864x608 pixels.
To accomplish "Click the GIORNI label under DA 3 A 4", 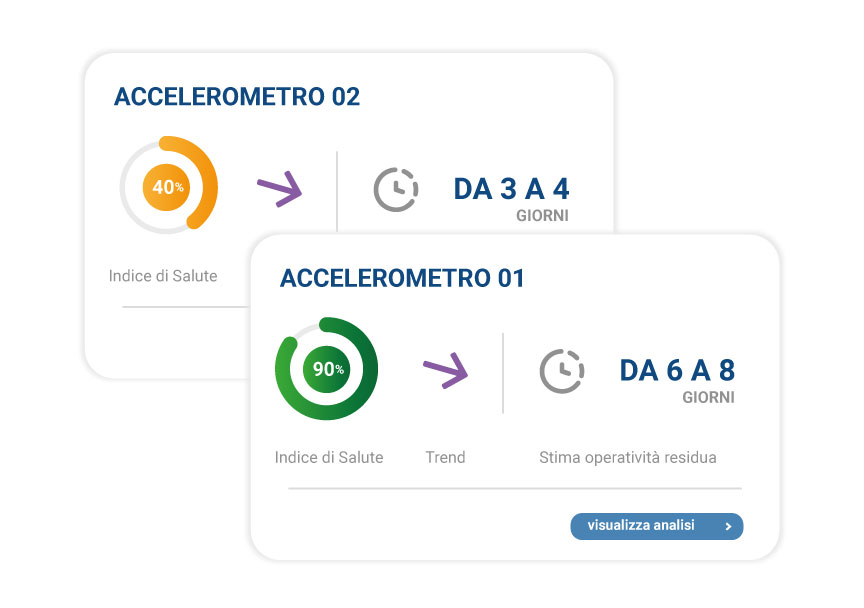I will tap(542, 215).
